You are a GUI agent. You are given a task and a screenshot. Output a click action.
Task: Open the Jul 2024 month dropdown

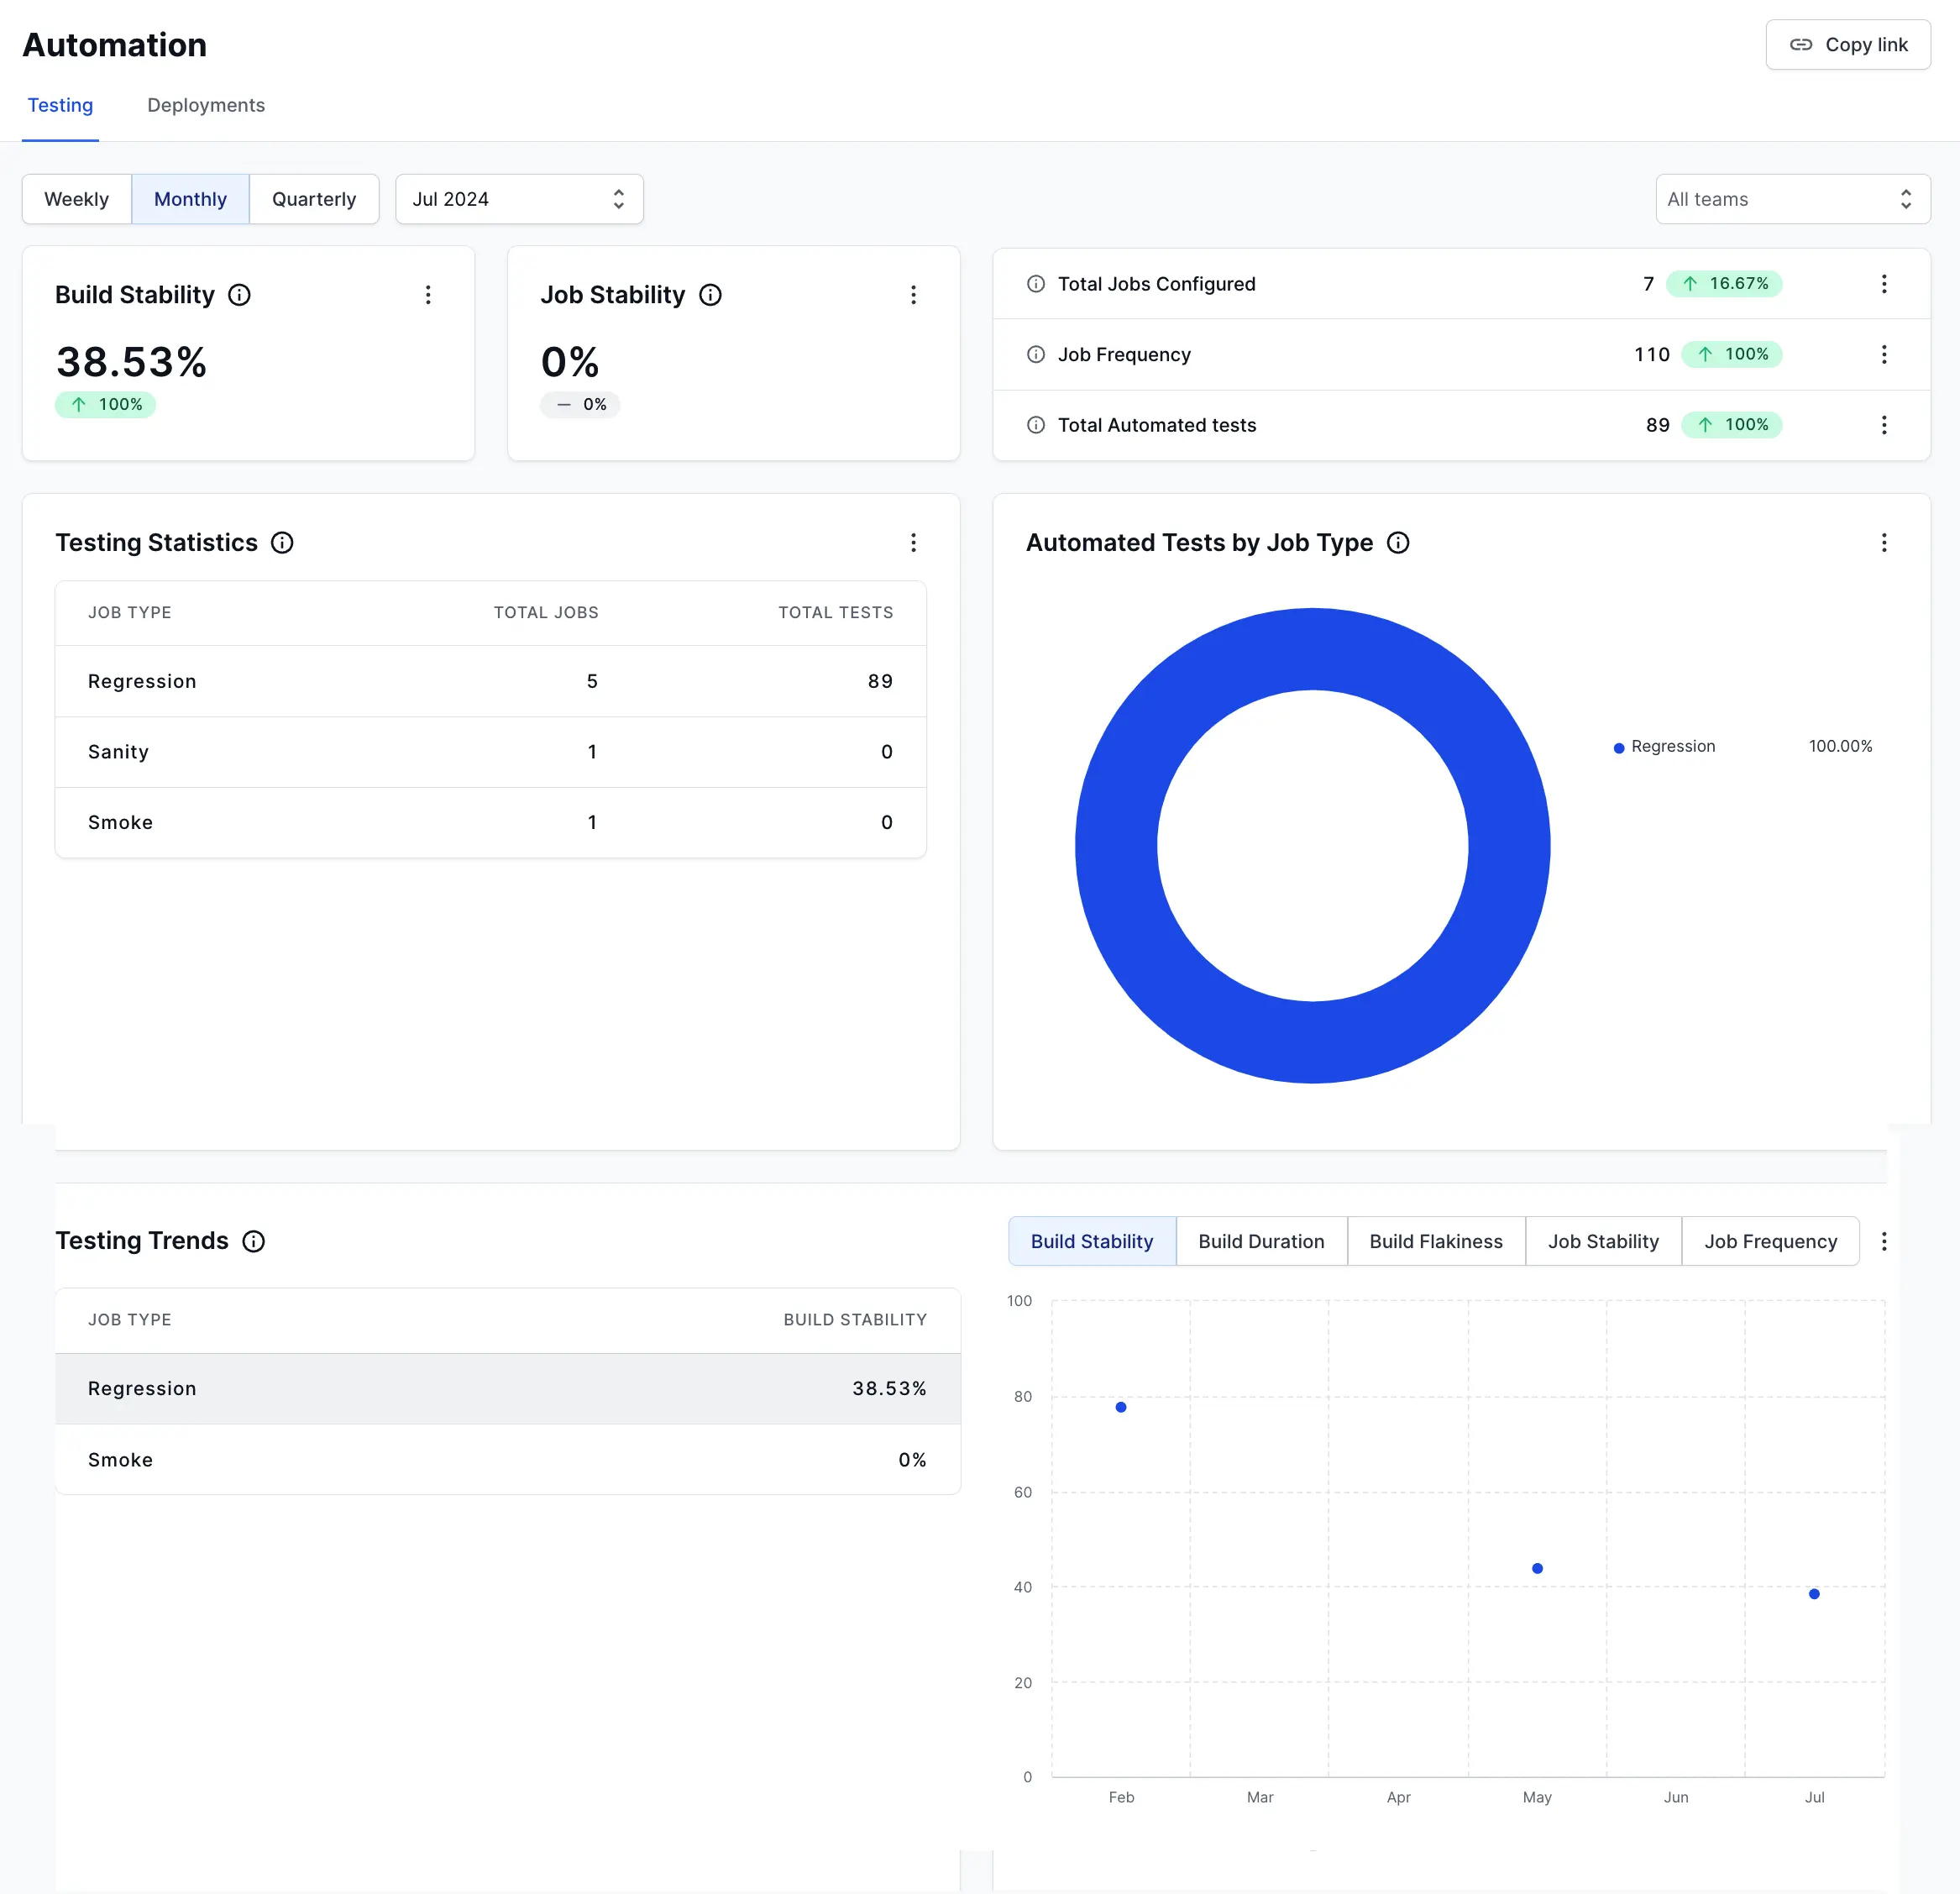[519, 199]
